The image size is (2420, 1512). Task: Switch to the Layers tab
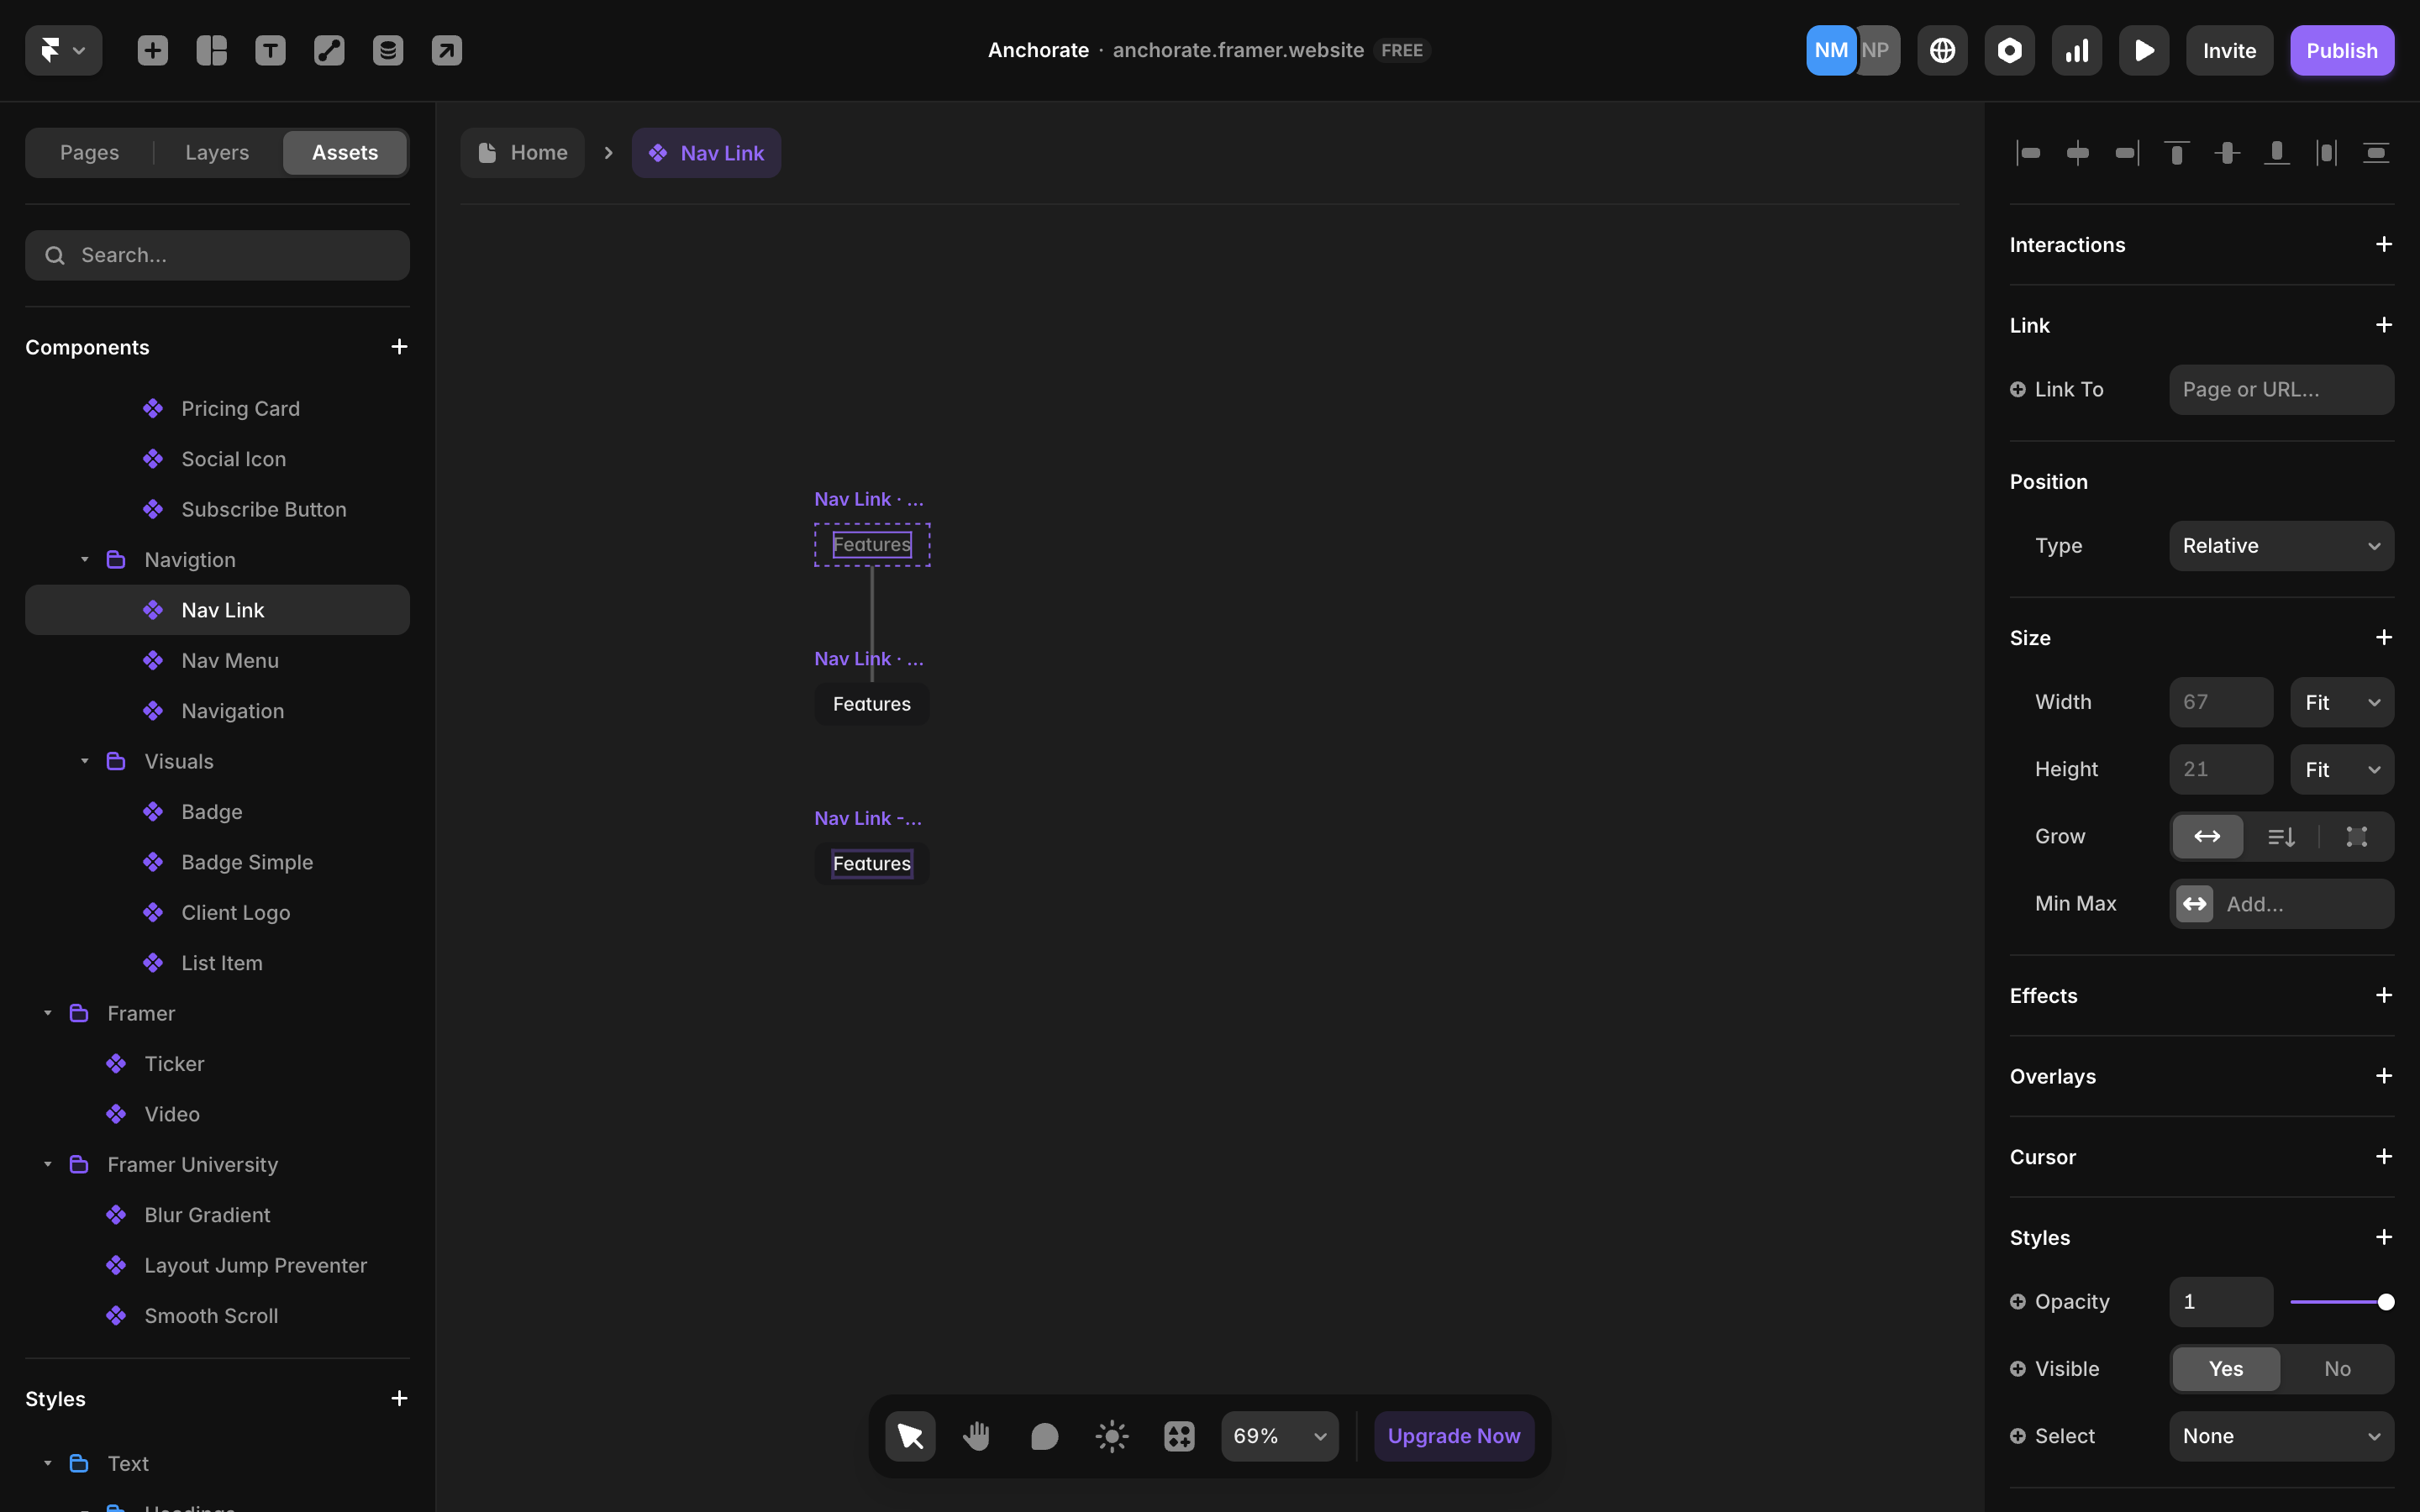[217, 153]
